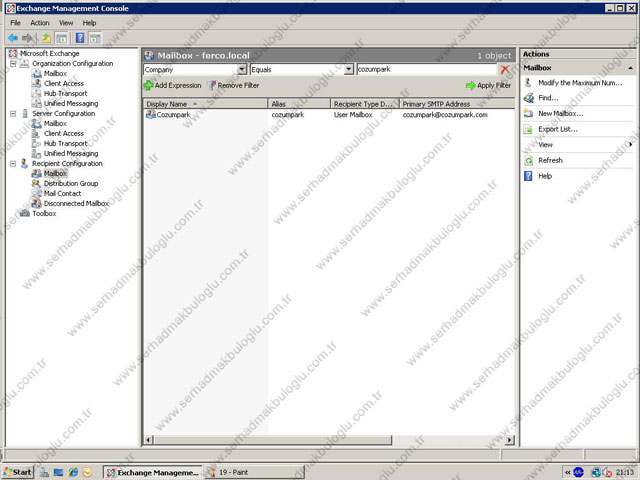The height and width of the screenshot is (480, 640).
Task: Toggle the action pane toolbar icon
Action: [95, 38]
